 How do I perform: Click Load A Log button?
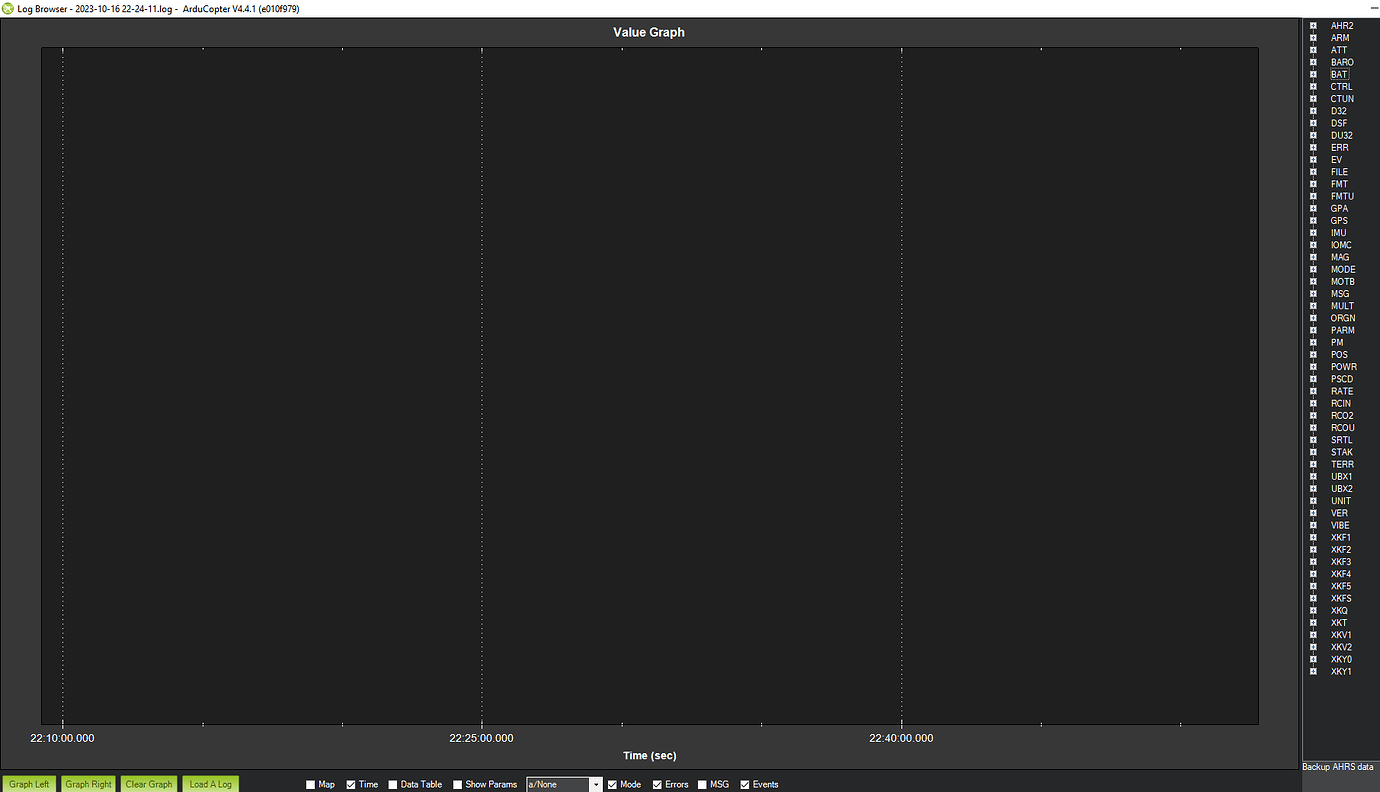click(210, 784)
